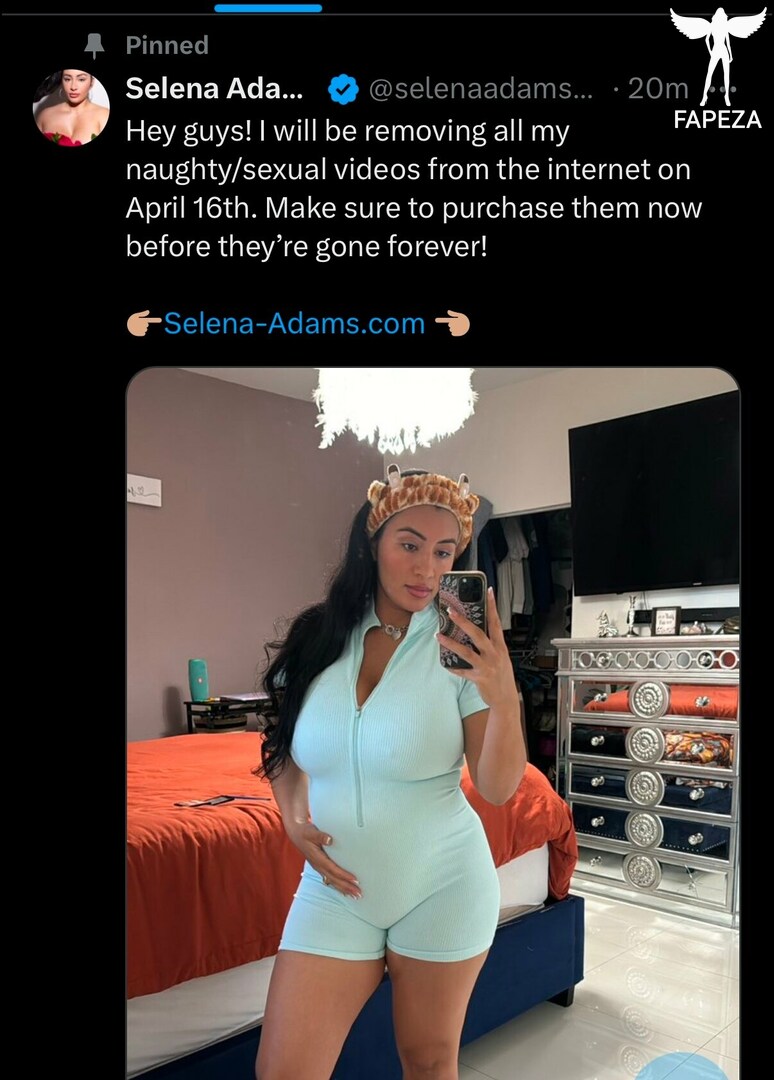
Task: Open the circular profile avatar
Action: click(x=72, y=107)
